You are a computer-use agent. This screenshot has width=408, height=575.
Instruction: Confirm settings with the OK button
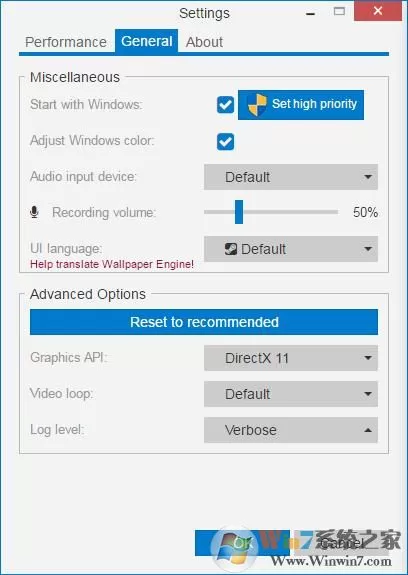coord(242,543)
